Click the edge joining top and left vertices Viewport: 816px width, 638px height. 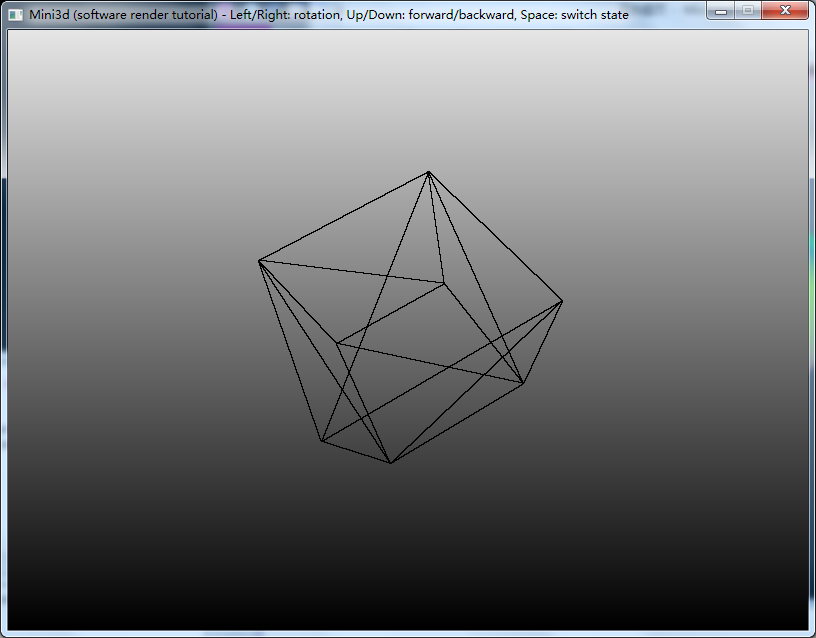(x=343, y=217)
